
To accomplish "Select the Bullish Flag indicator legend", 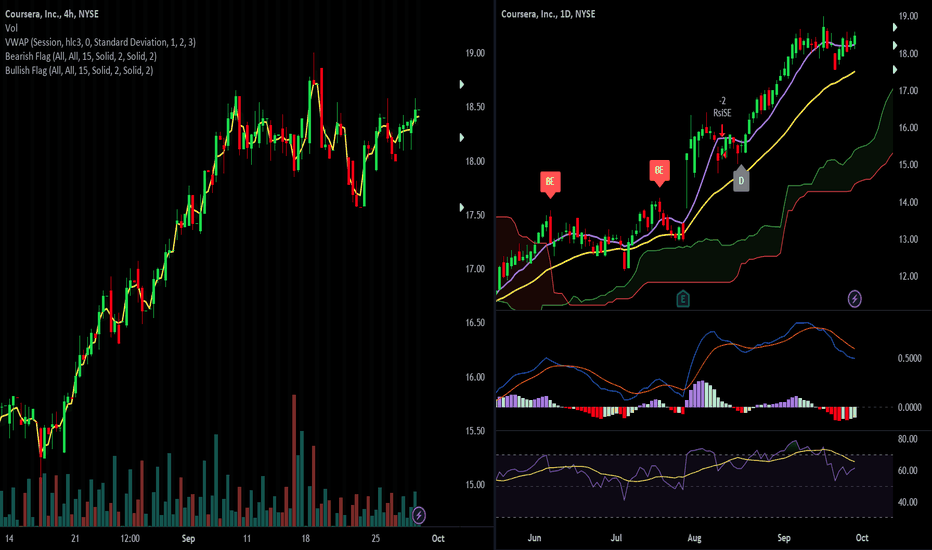I will (79, 71).
